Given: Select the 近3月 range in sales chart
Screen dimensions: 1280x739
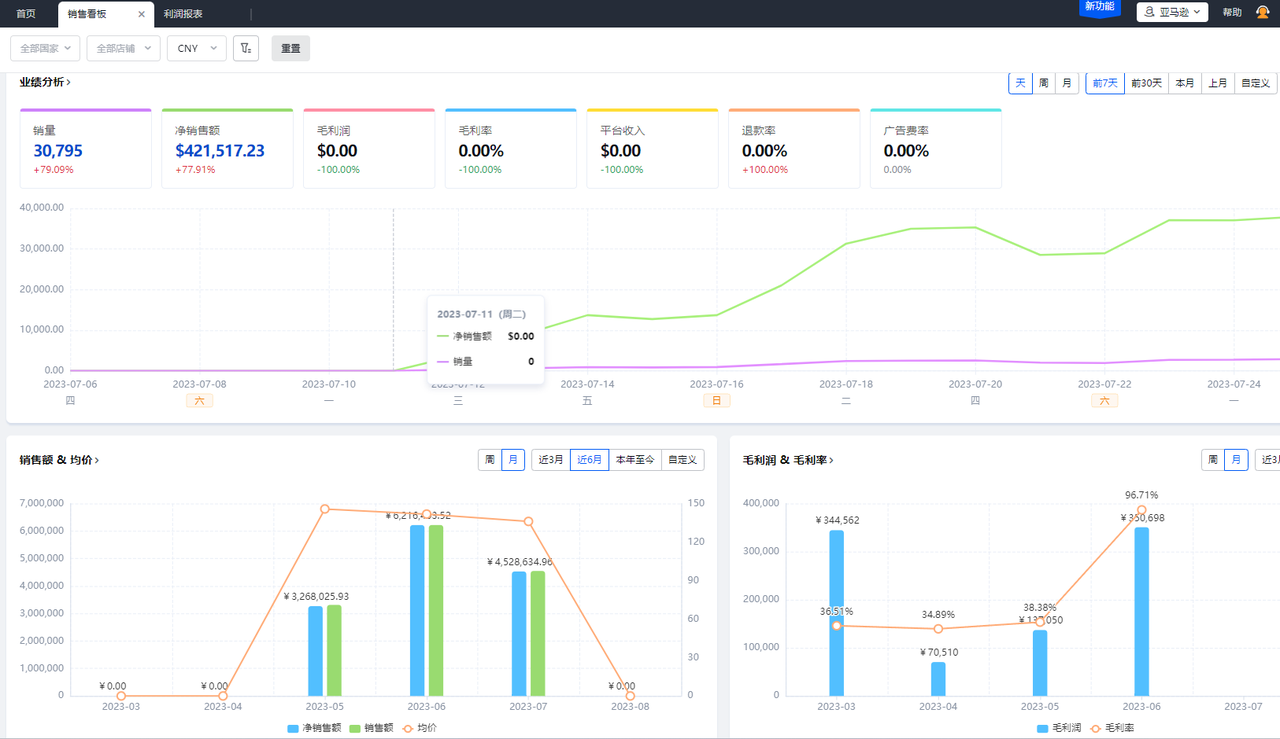Looking at the screenshot, I should [551, 460].
